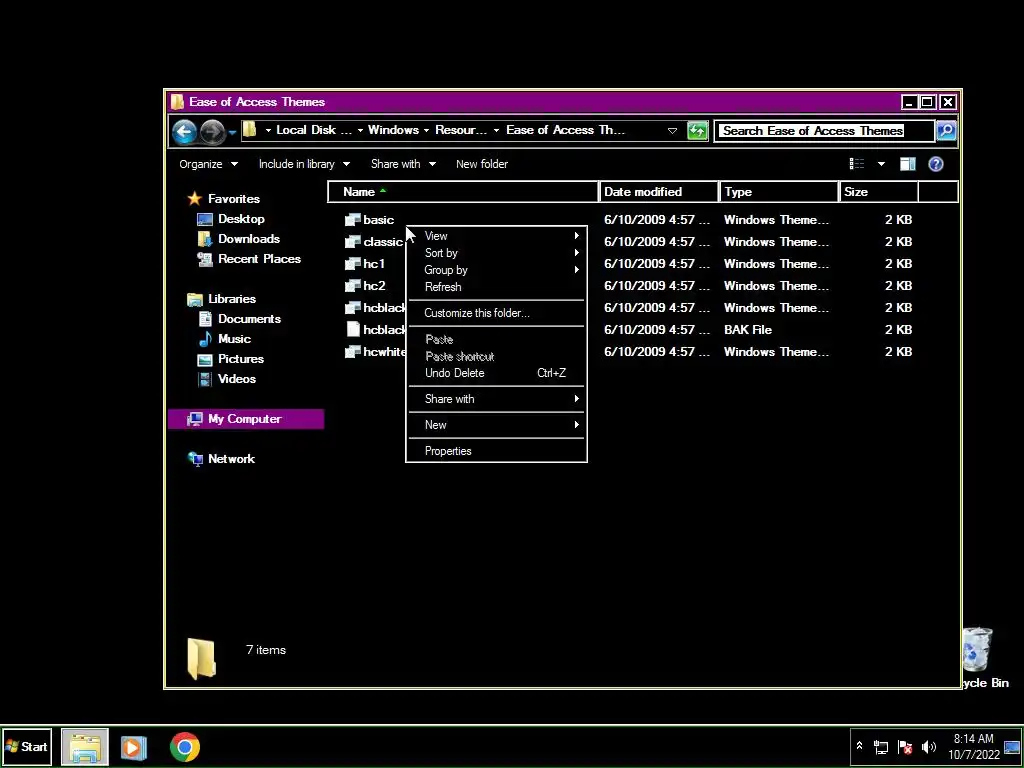Click the address bar folder icon
Viewport: 1024px width, 768px height.
point(249,130)
